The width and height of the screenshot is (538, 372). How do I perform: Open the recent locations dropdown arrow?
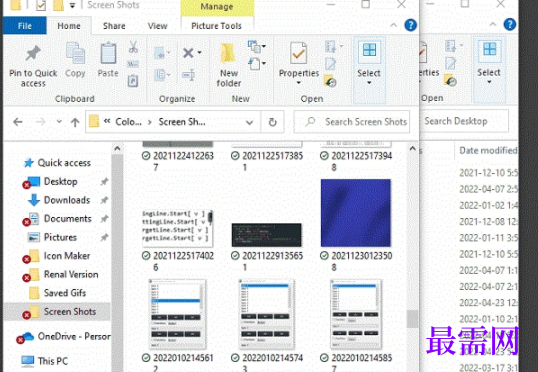coord(59,121)
